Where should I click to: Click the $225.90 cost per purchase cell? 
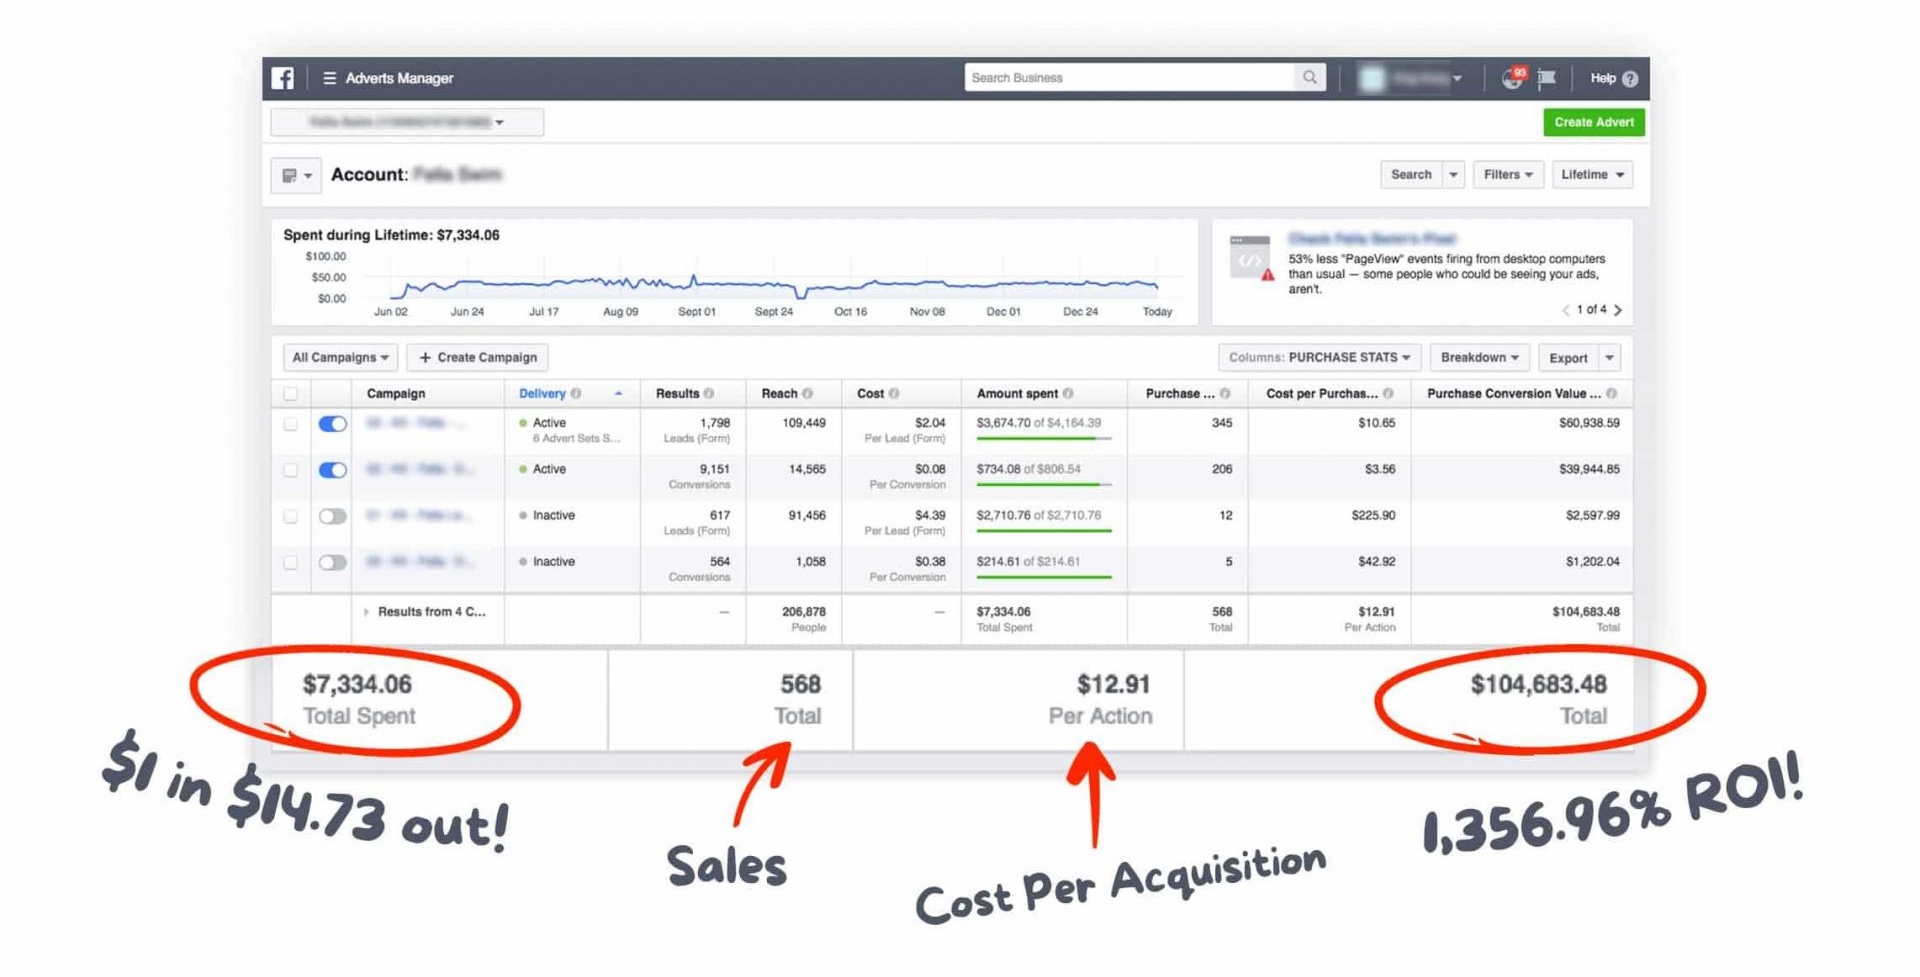pyautogui.click(x=1372, y=516)
